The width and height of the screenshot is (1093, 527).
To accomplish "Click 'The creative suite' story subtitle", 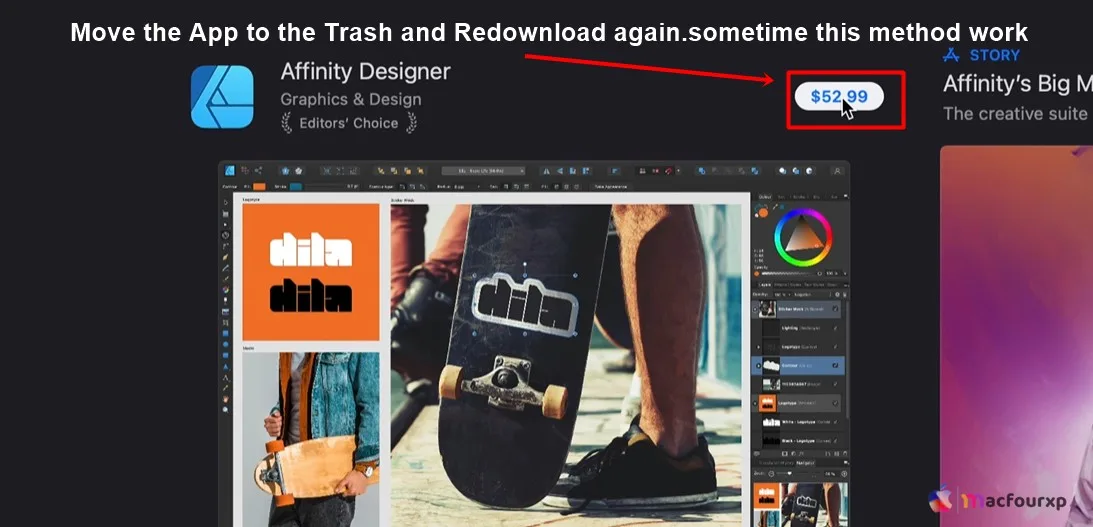I will [1017, 114].
